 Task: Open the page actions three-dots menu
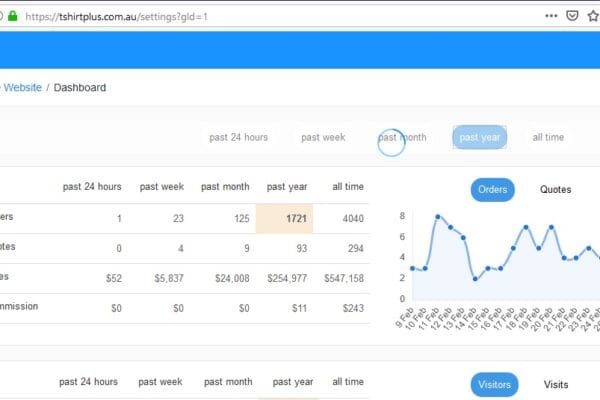[551, 16]
